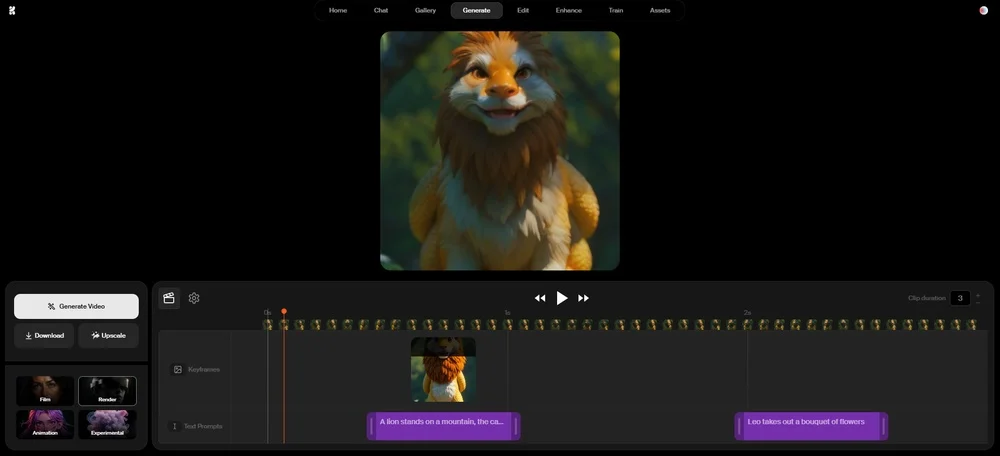1000x456 pixels.
Task: Open the Gallery tab
Action: pyautogui.click(x=425, y=10)
